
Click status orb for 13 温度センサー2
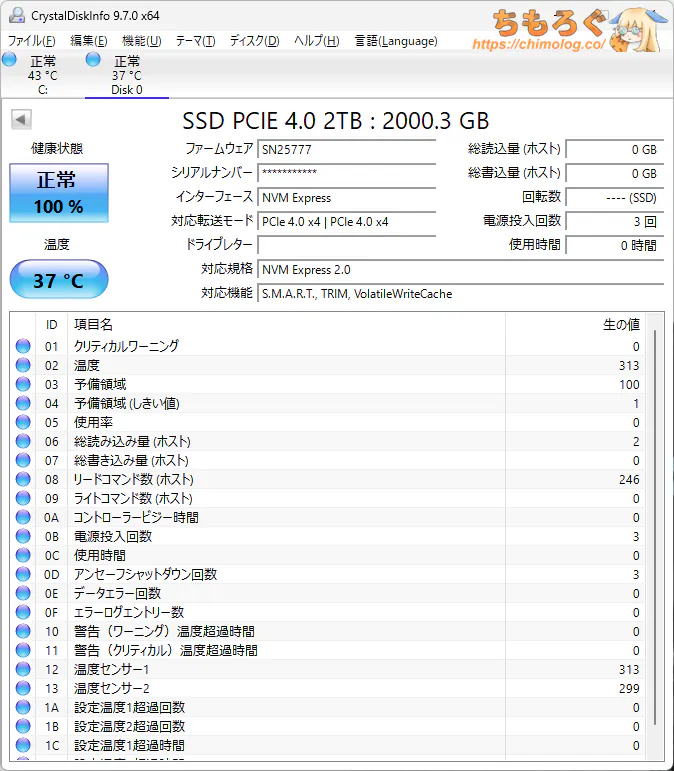click(23, 688)
